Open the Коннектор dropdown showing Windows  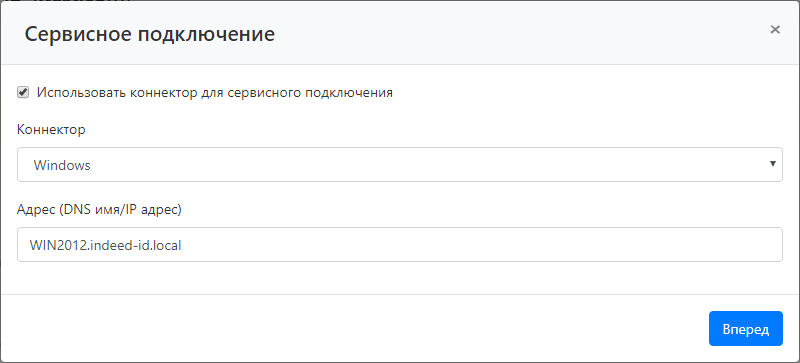(x=399, y=164)
